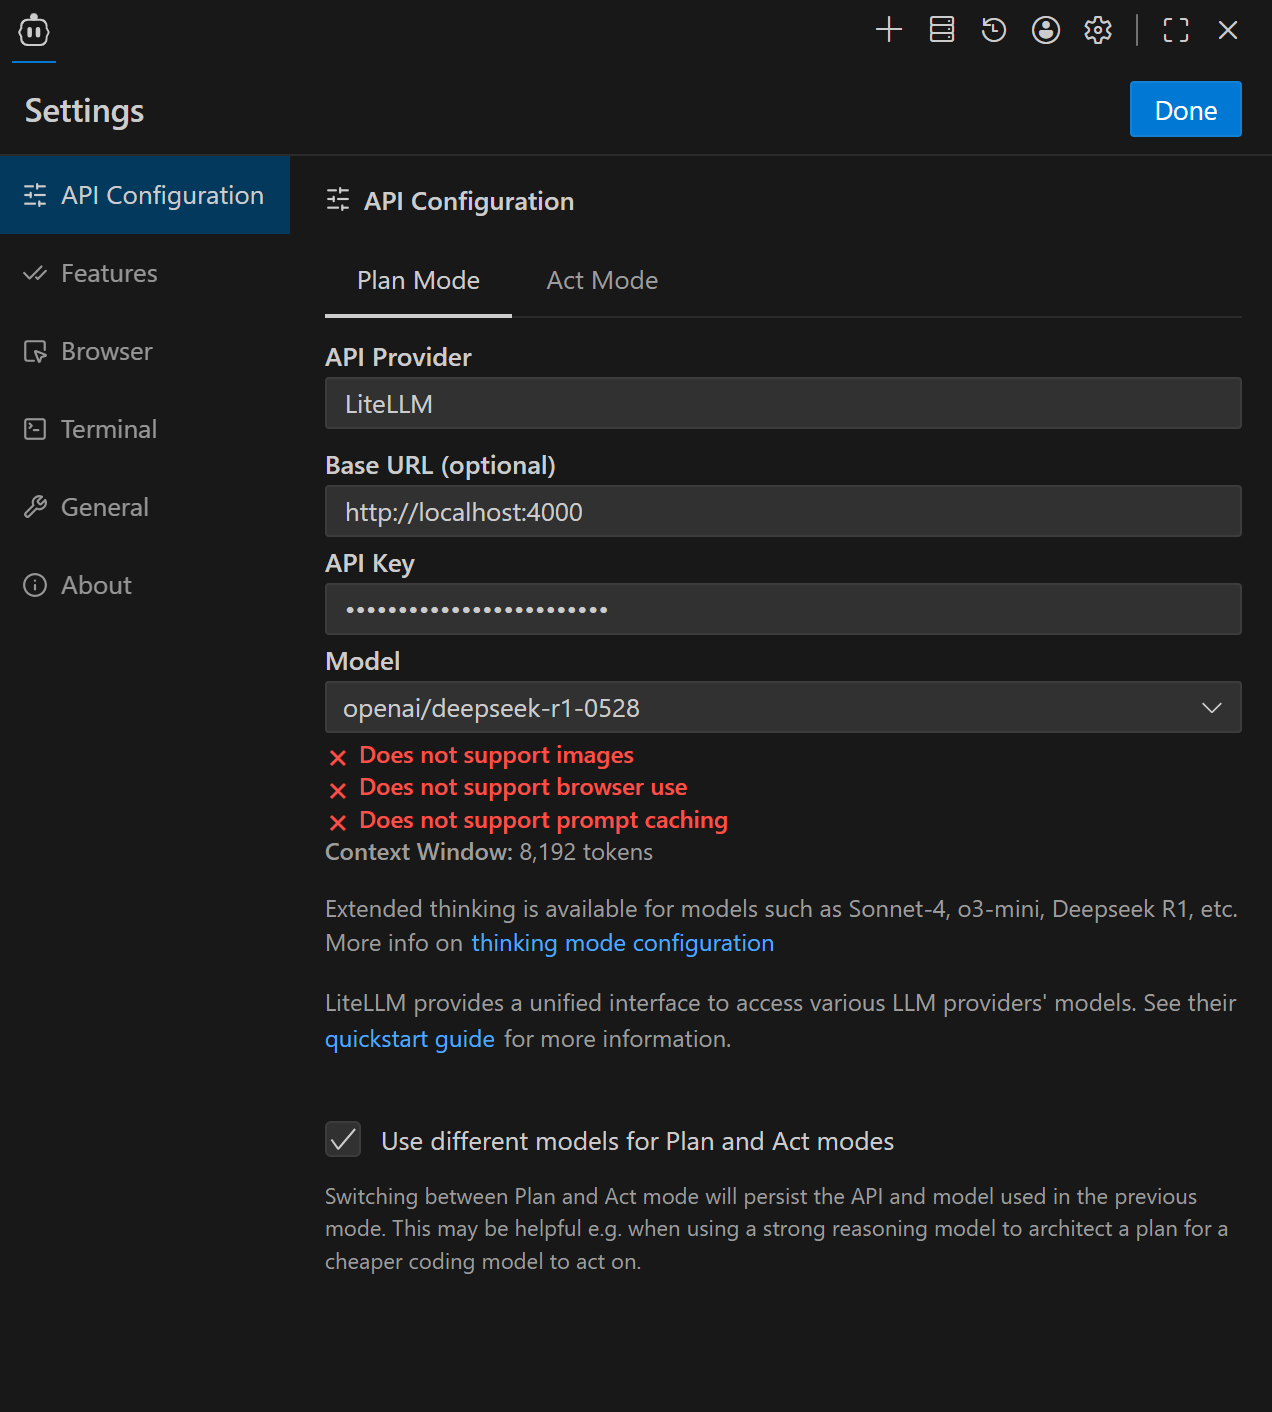Start a new task with plus icon
The image size is (1272, 1412).
tap(888, 30)
